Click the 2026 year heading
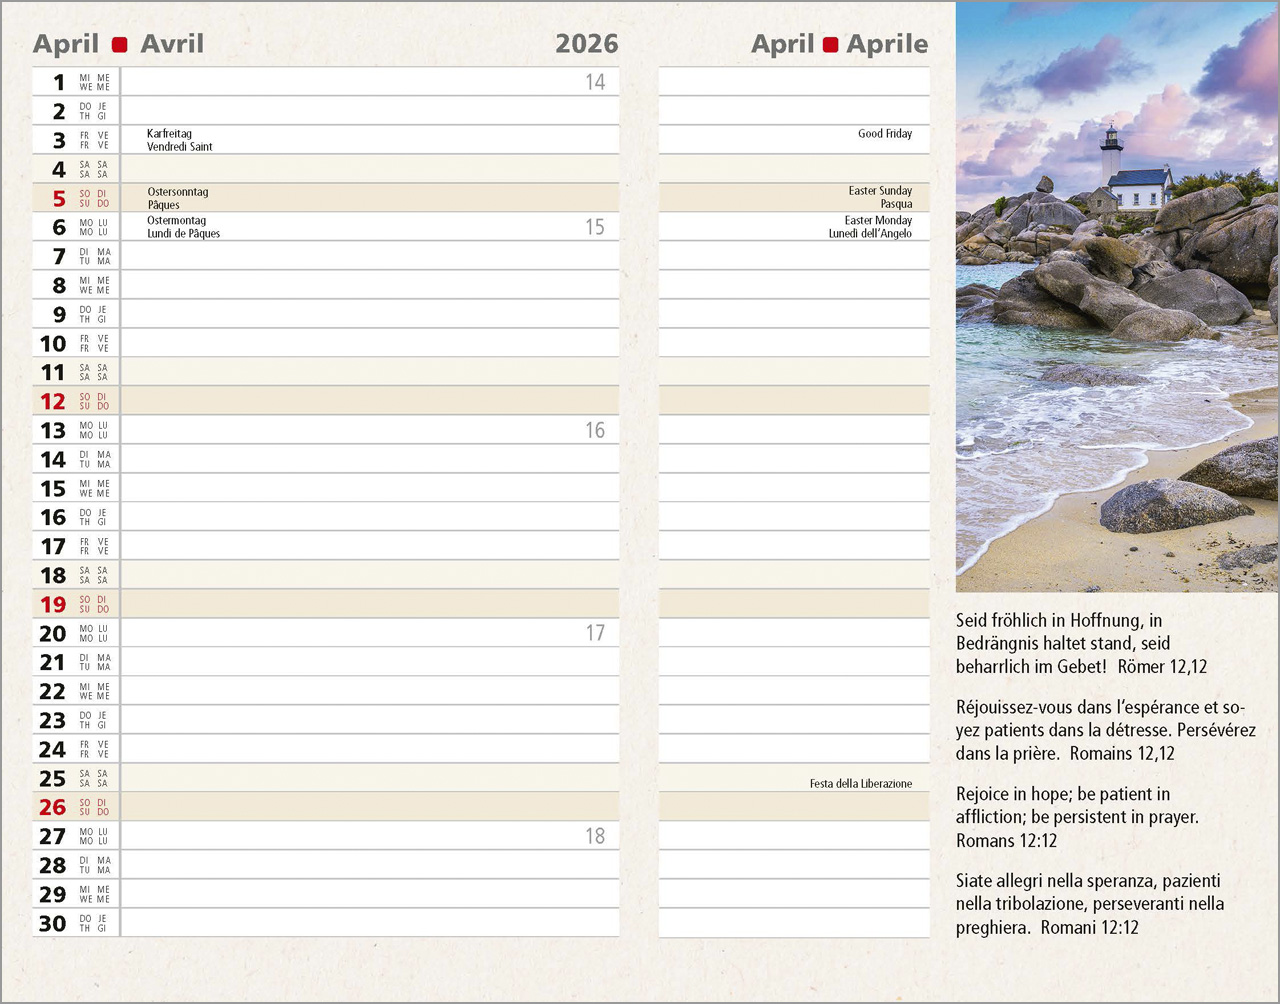The image size is (1280, 1004). (x=586, y=44)
